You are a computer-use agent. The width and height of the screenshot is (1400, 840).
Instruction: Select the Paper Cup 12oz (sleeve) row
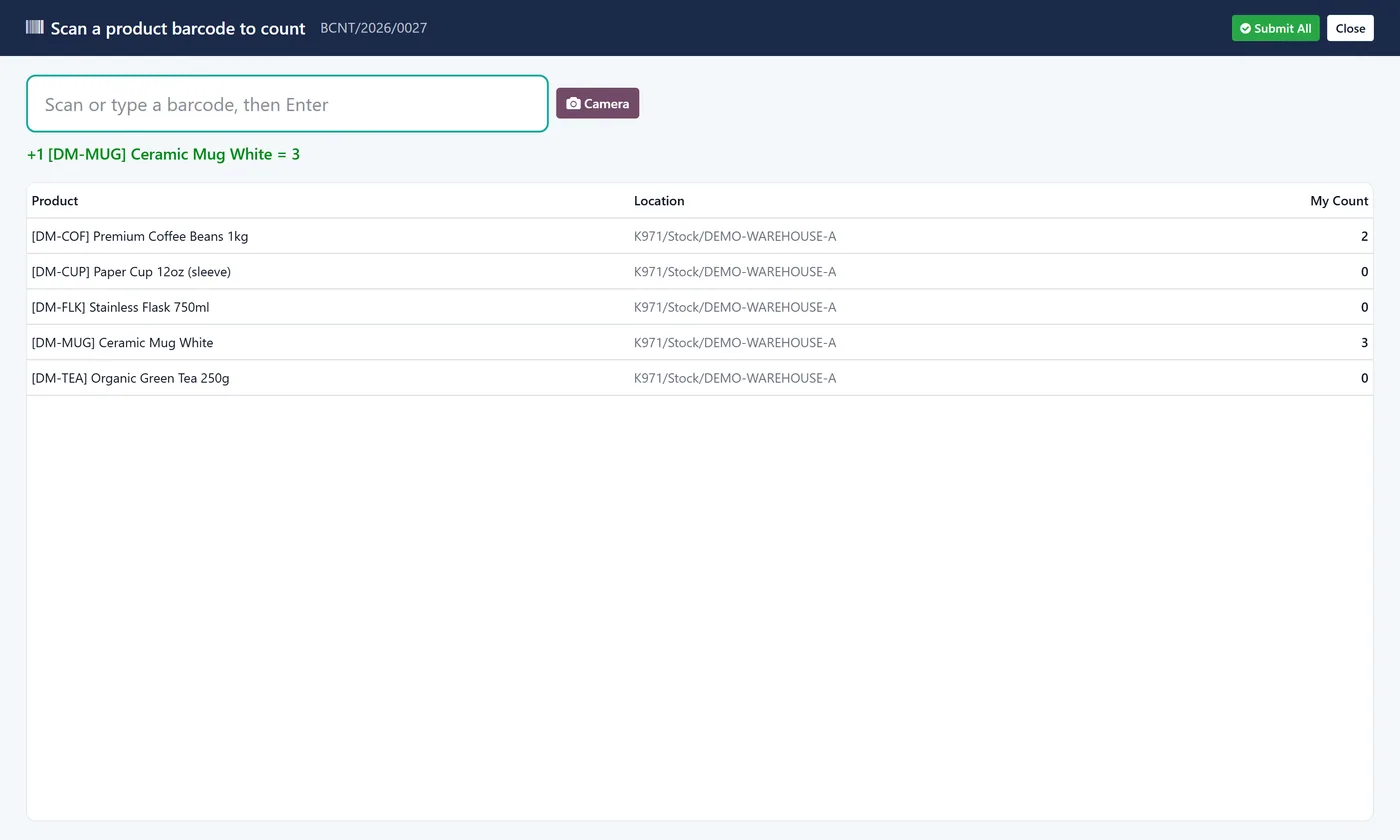(x=700, y=272)
